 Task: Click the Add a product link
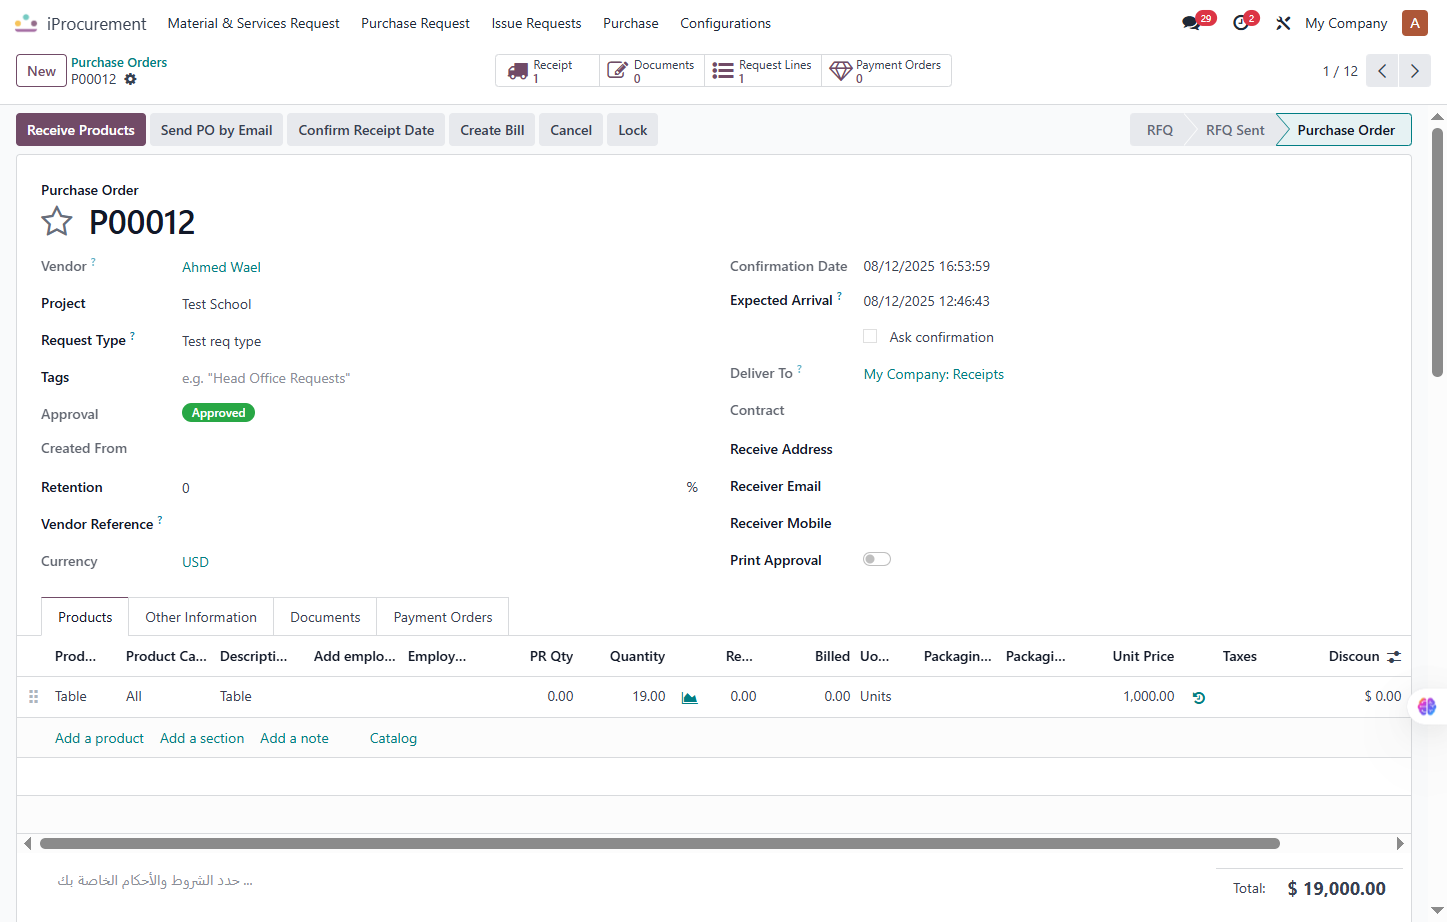click(x=99, y=738)
